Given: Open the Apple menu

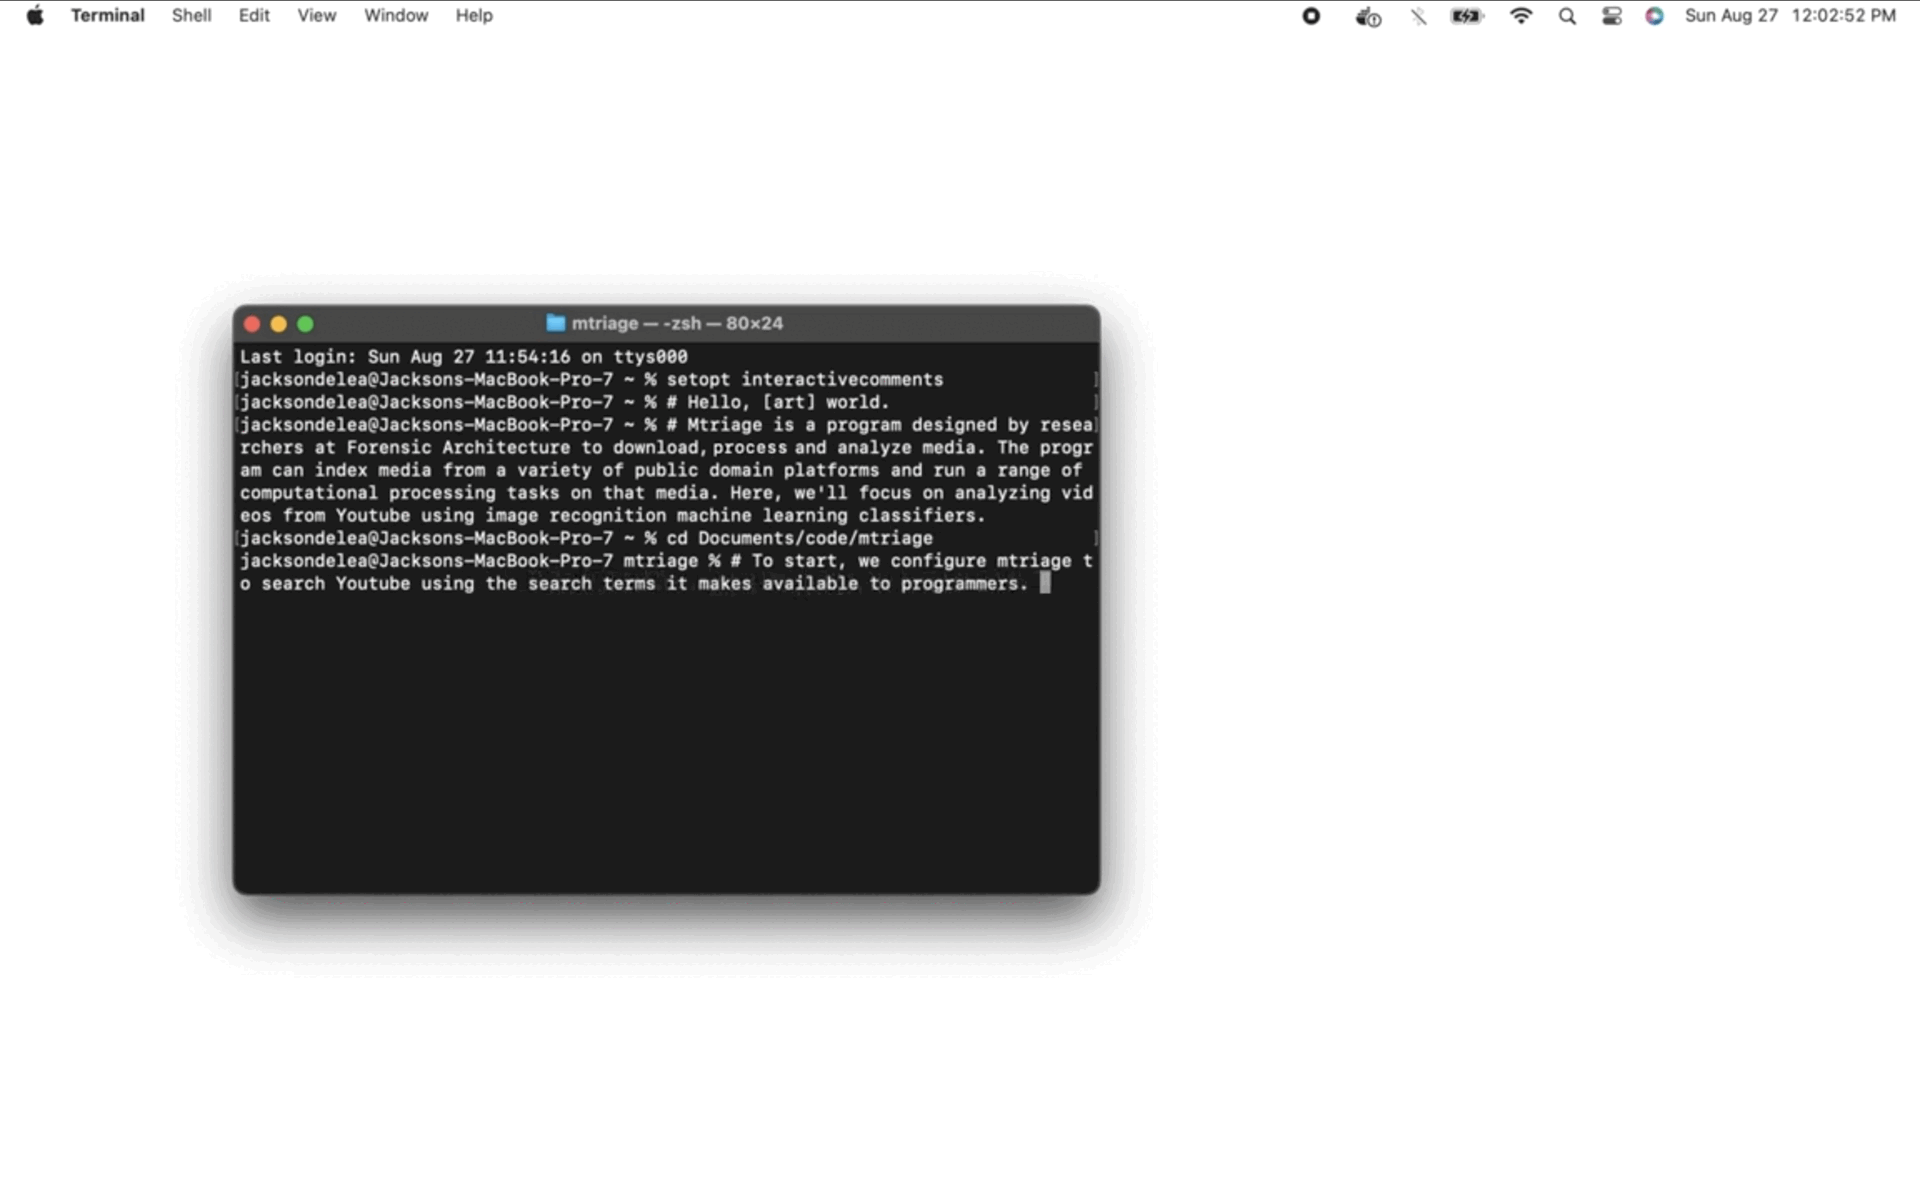Looking at the screenshot, I should pos(35,15).
